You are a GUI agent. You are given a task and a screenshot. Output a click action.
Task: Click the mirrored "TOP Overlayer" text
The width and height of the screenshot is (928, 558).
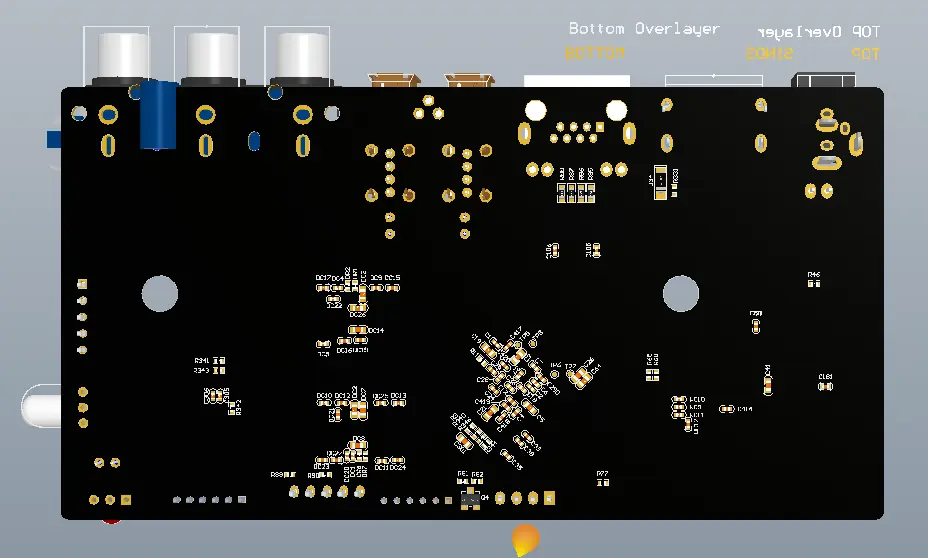click(x=819, y=32)
